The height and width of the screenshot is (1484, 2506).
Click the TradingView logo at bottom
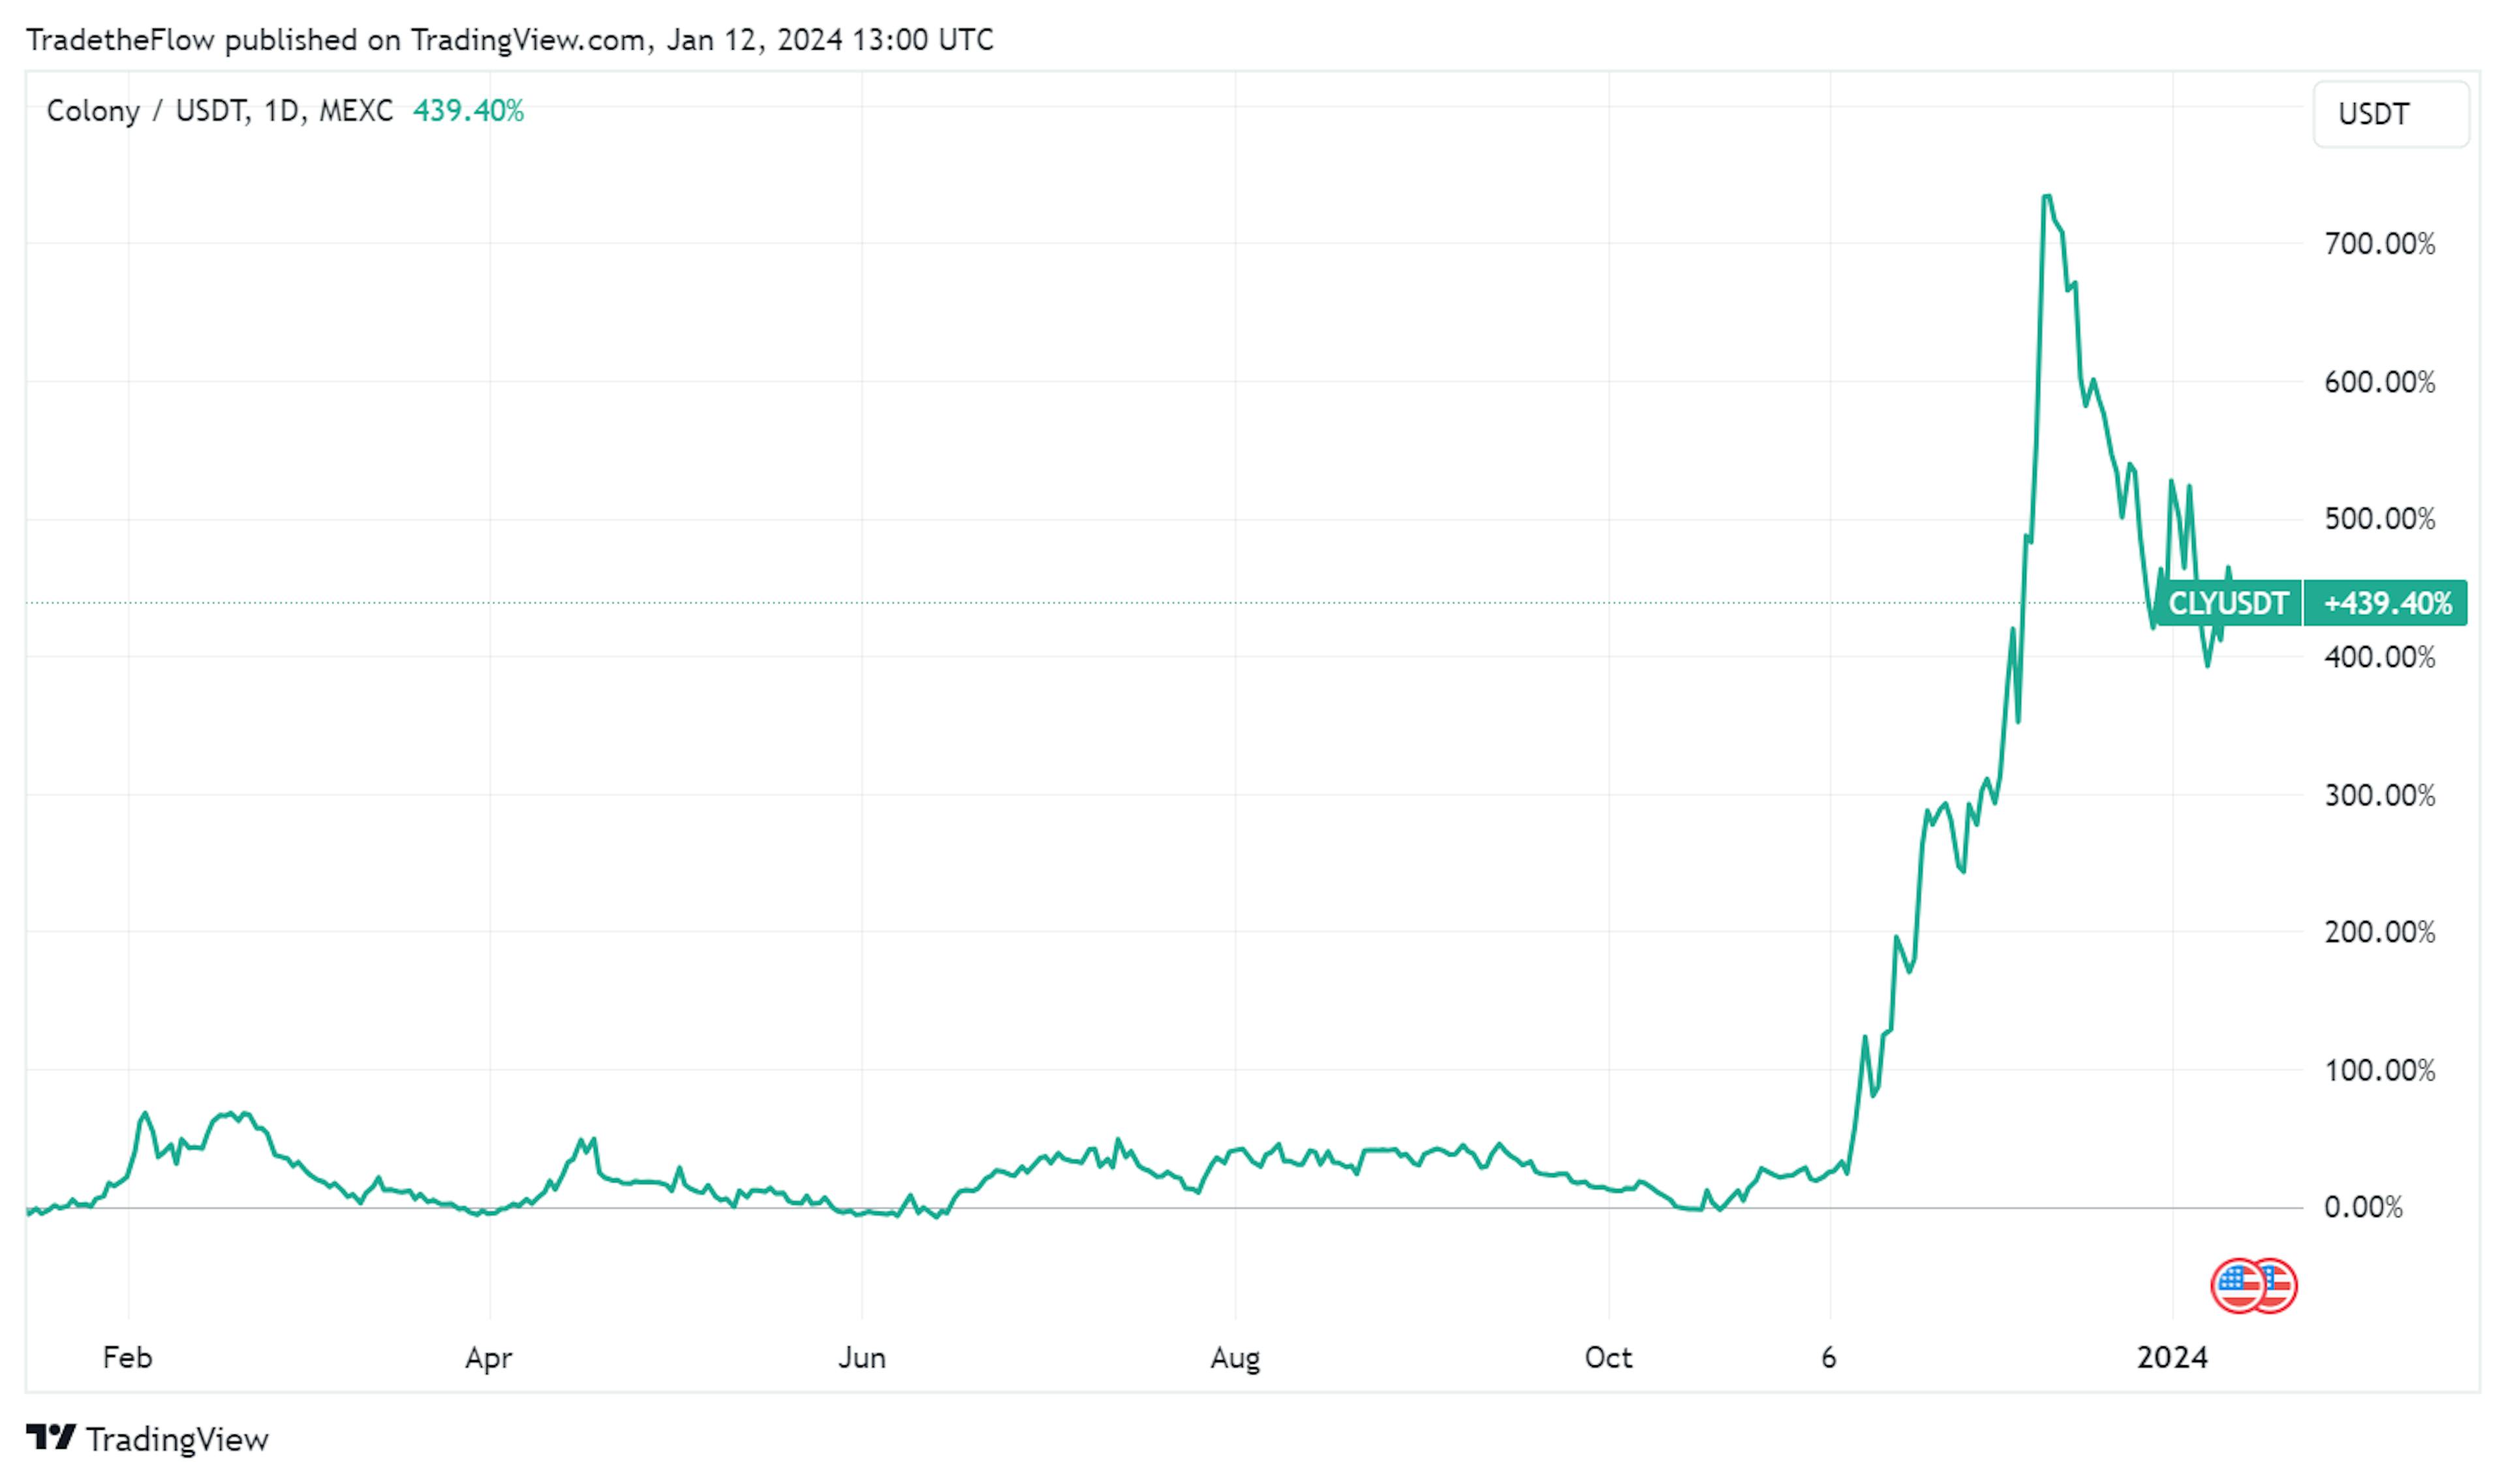click(147, 1439)
